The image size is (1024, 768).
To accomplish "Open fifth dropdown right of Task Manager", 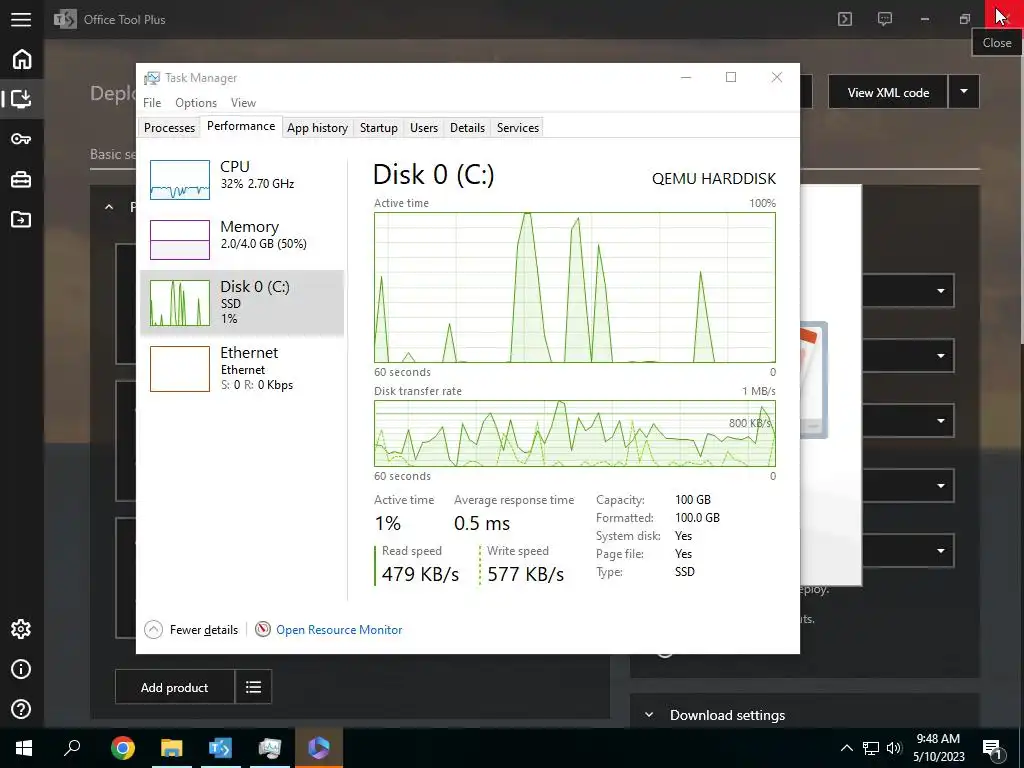I will [x=909, y=551].
